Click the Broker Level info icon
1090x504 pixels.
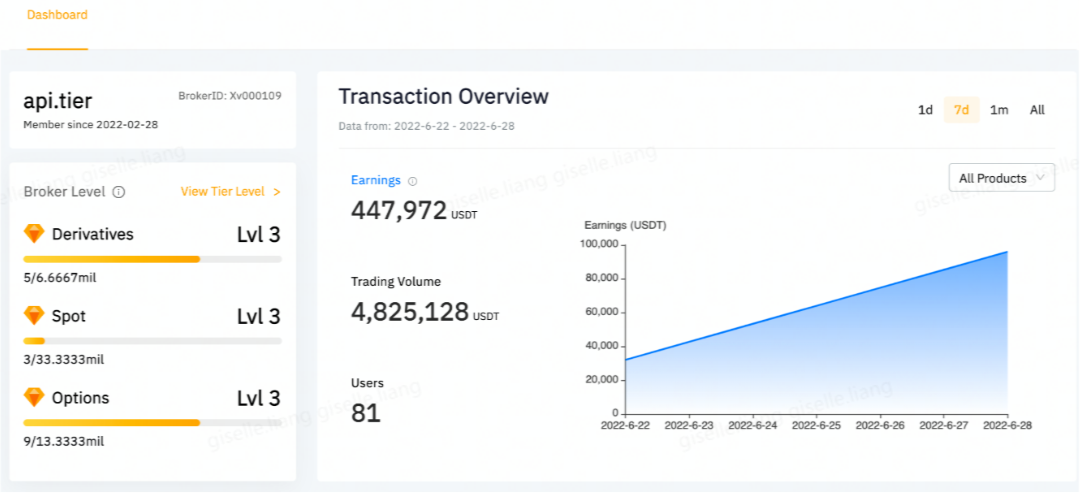(x=119, y=192)
